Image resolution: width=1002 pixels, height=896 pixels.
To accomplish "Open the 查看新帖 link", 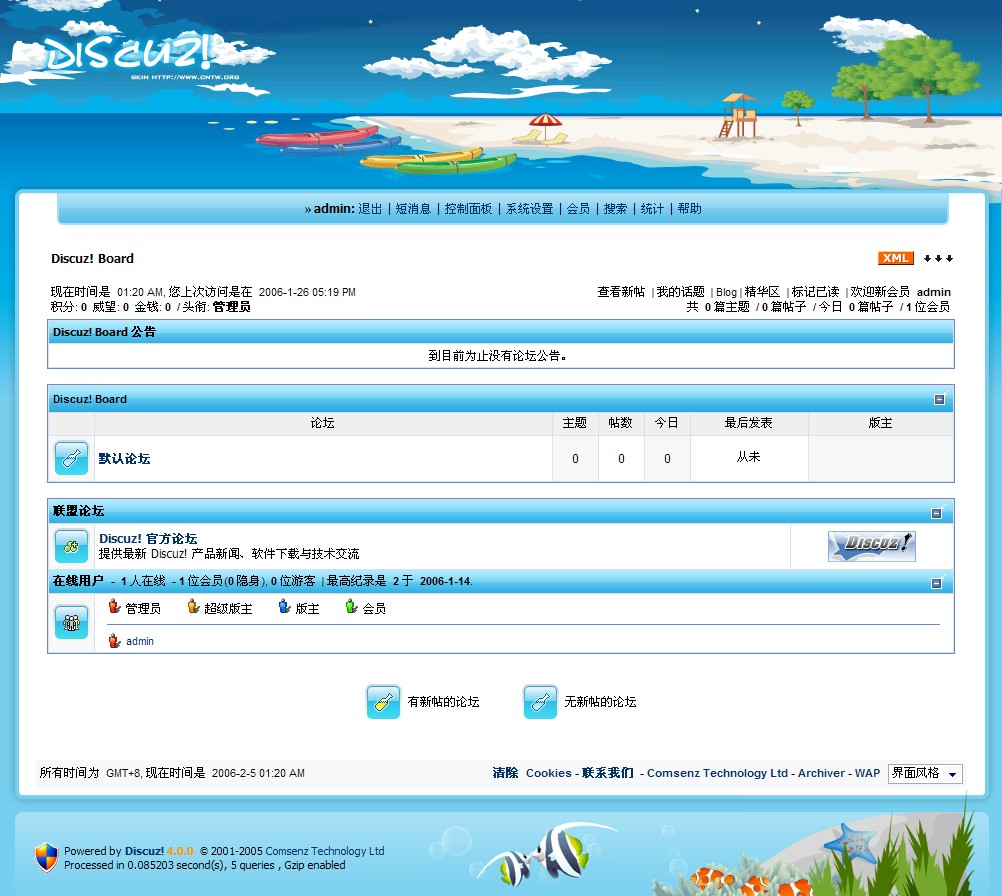I will coord(621,292).
